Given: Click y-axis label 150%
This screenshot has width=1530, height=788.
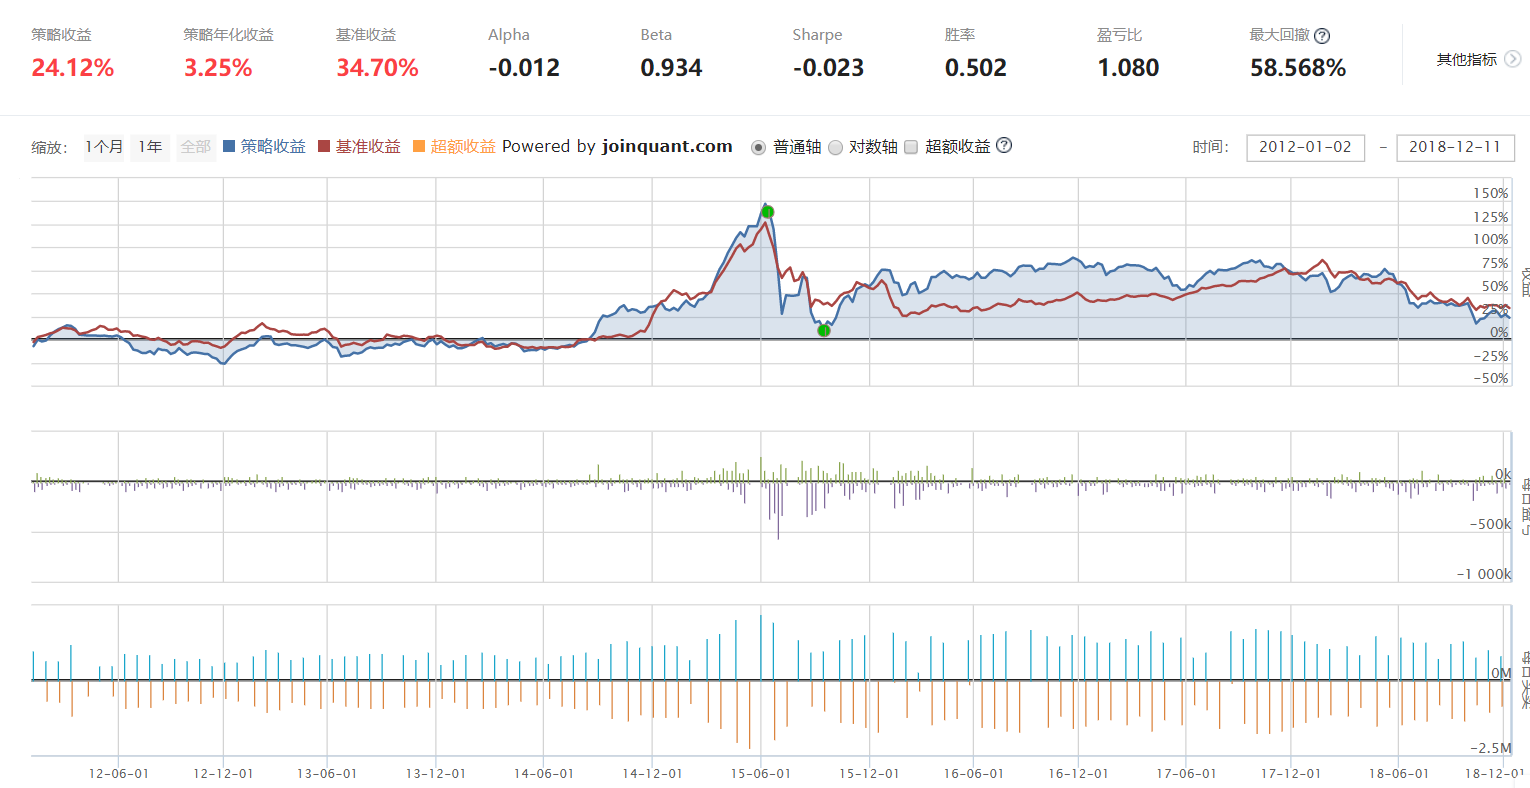Looking at the screenshot, I should point(1490,193).
